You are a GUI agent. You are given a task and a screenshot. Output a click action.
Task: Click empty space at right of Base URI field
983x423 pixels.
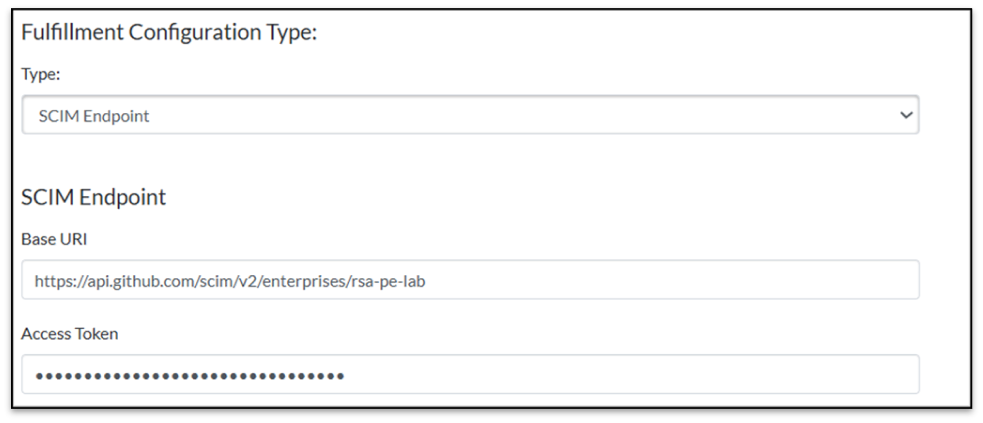700,281
